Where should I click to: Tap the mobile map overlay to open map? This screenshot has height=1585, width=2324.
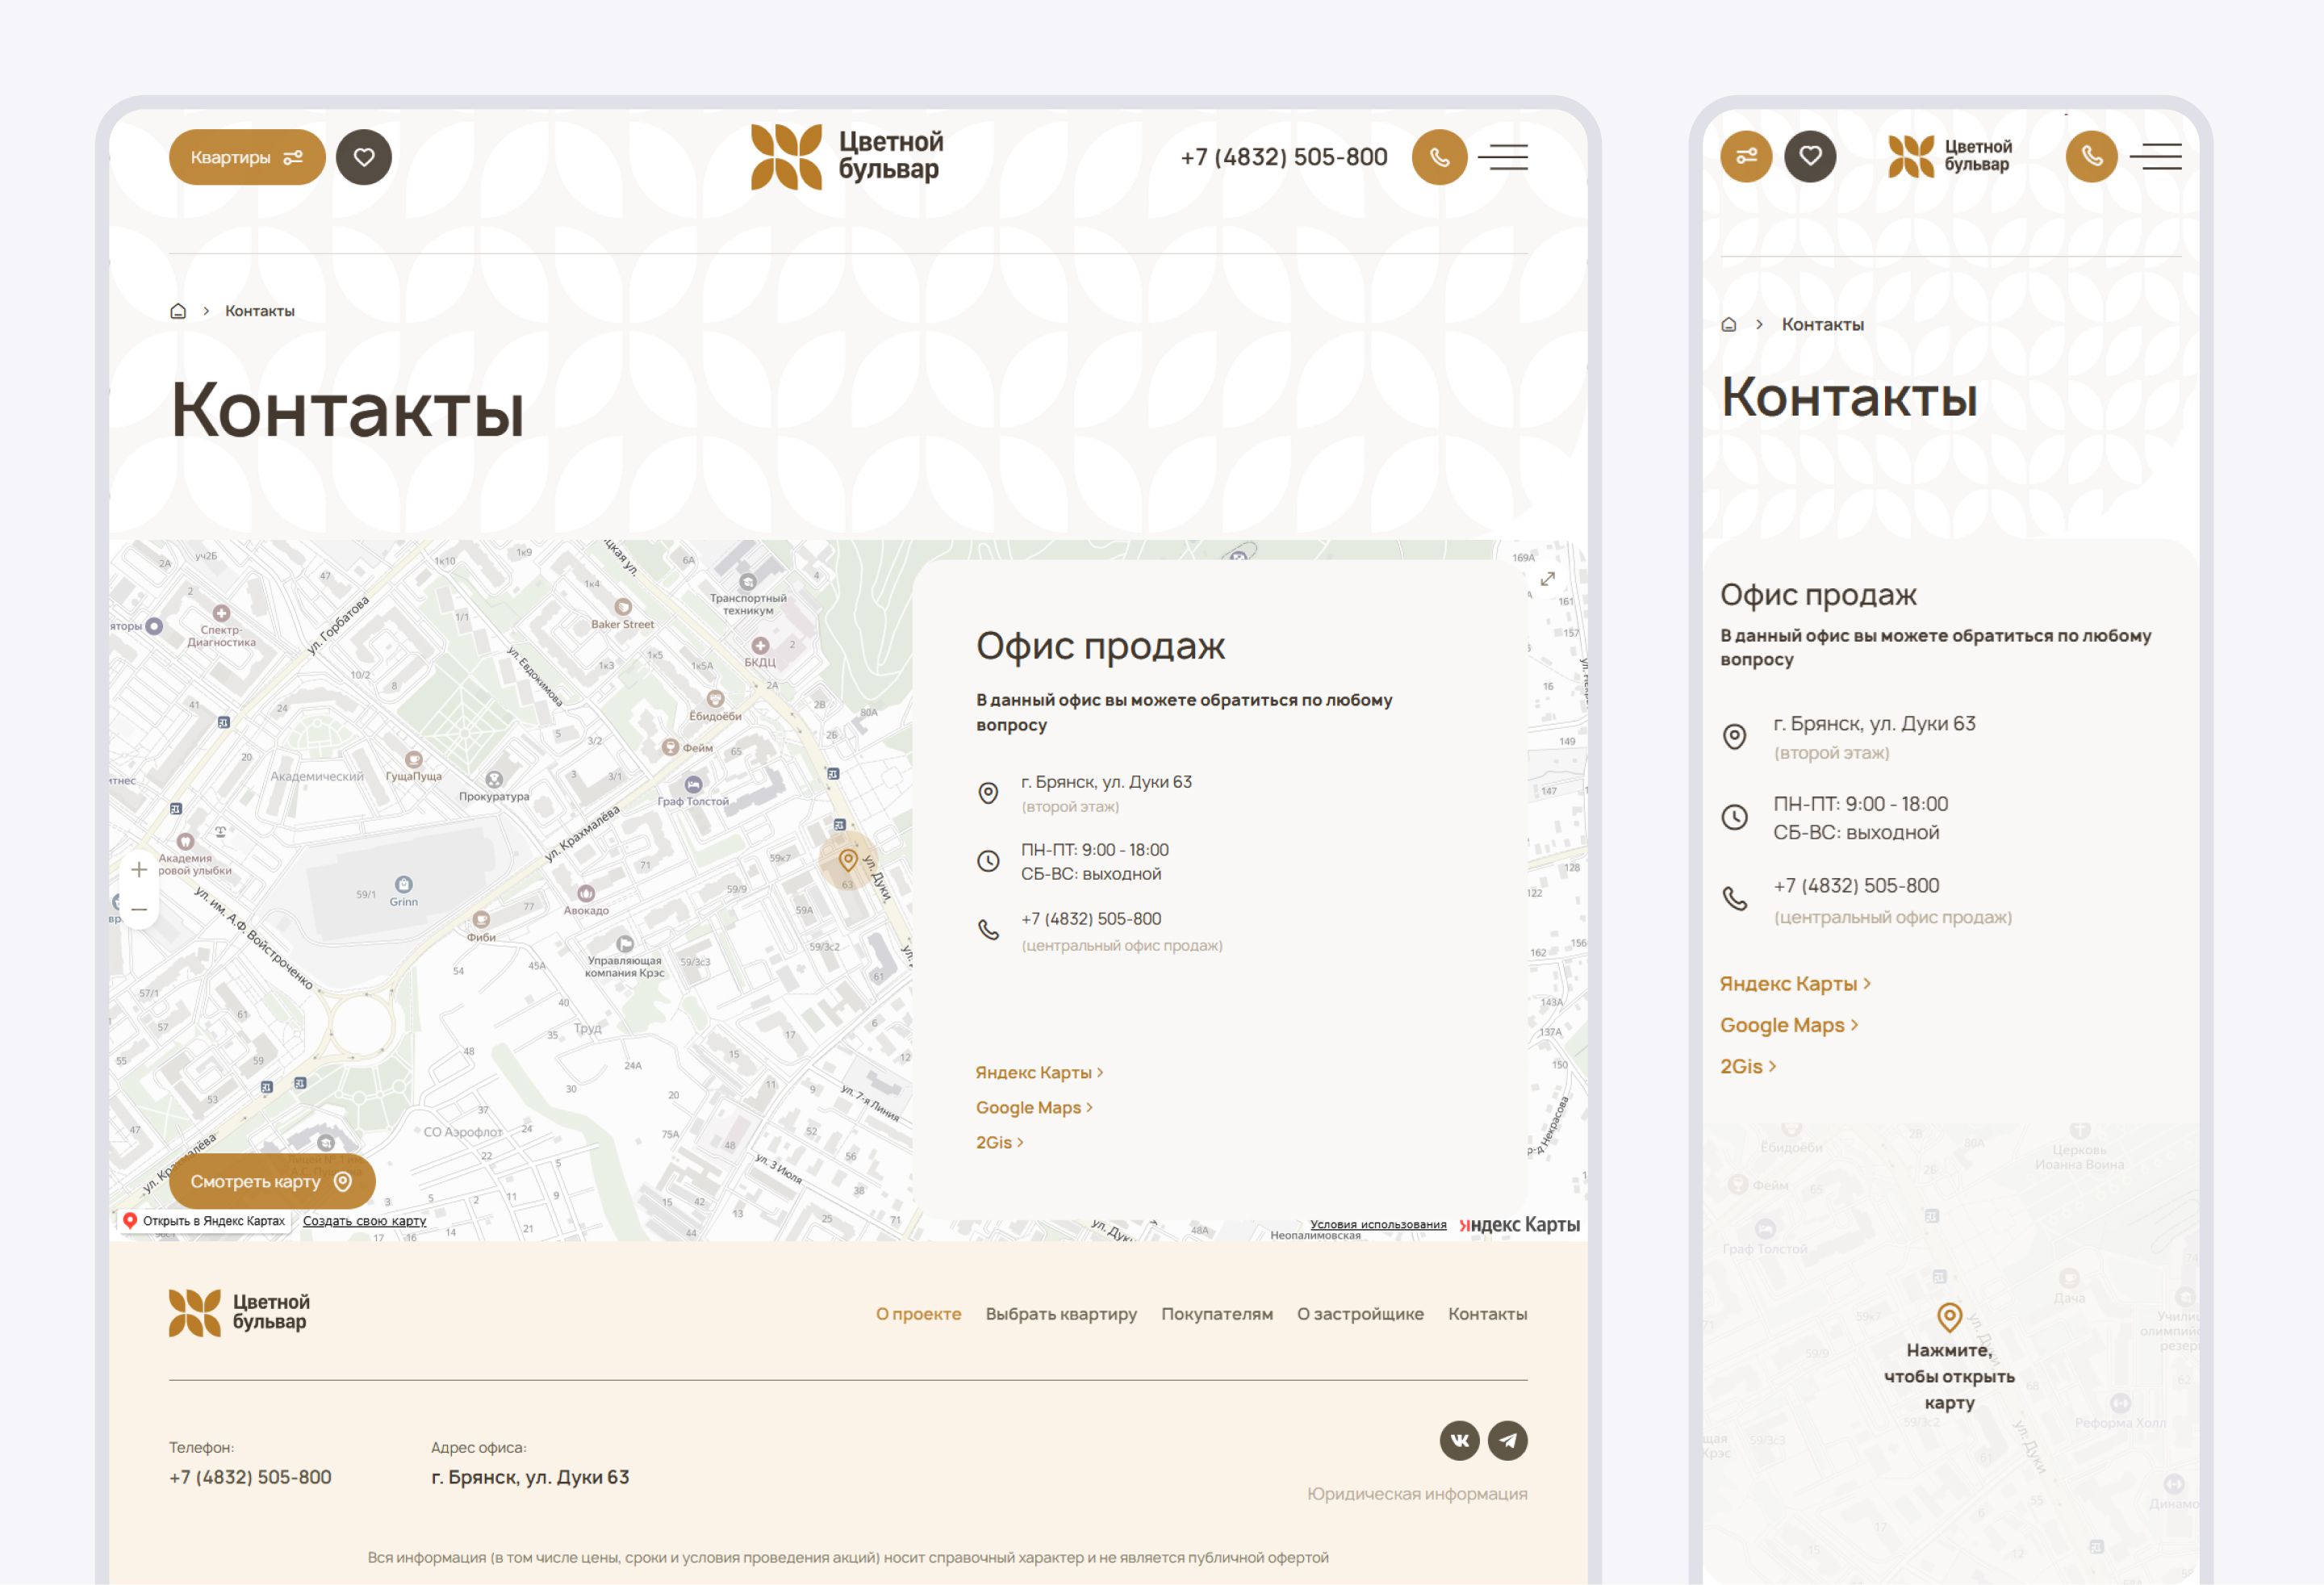coord(1949,1375)
